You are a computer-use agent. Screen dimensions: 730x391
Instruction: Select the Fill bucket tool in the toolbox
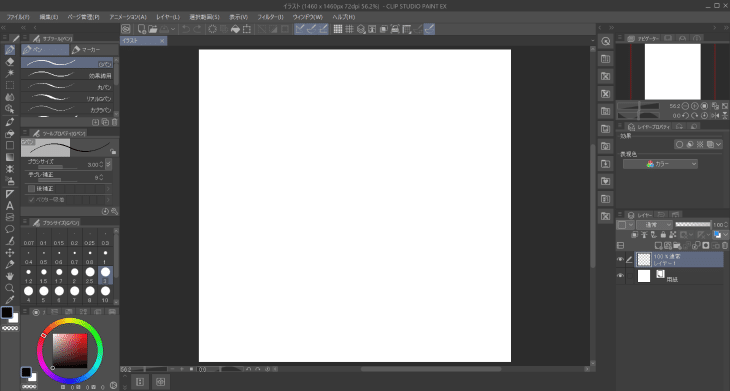point(10,134)
